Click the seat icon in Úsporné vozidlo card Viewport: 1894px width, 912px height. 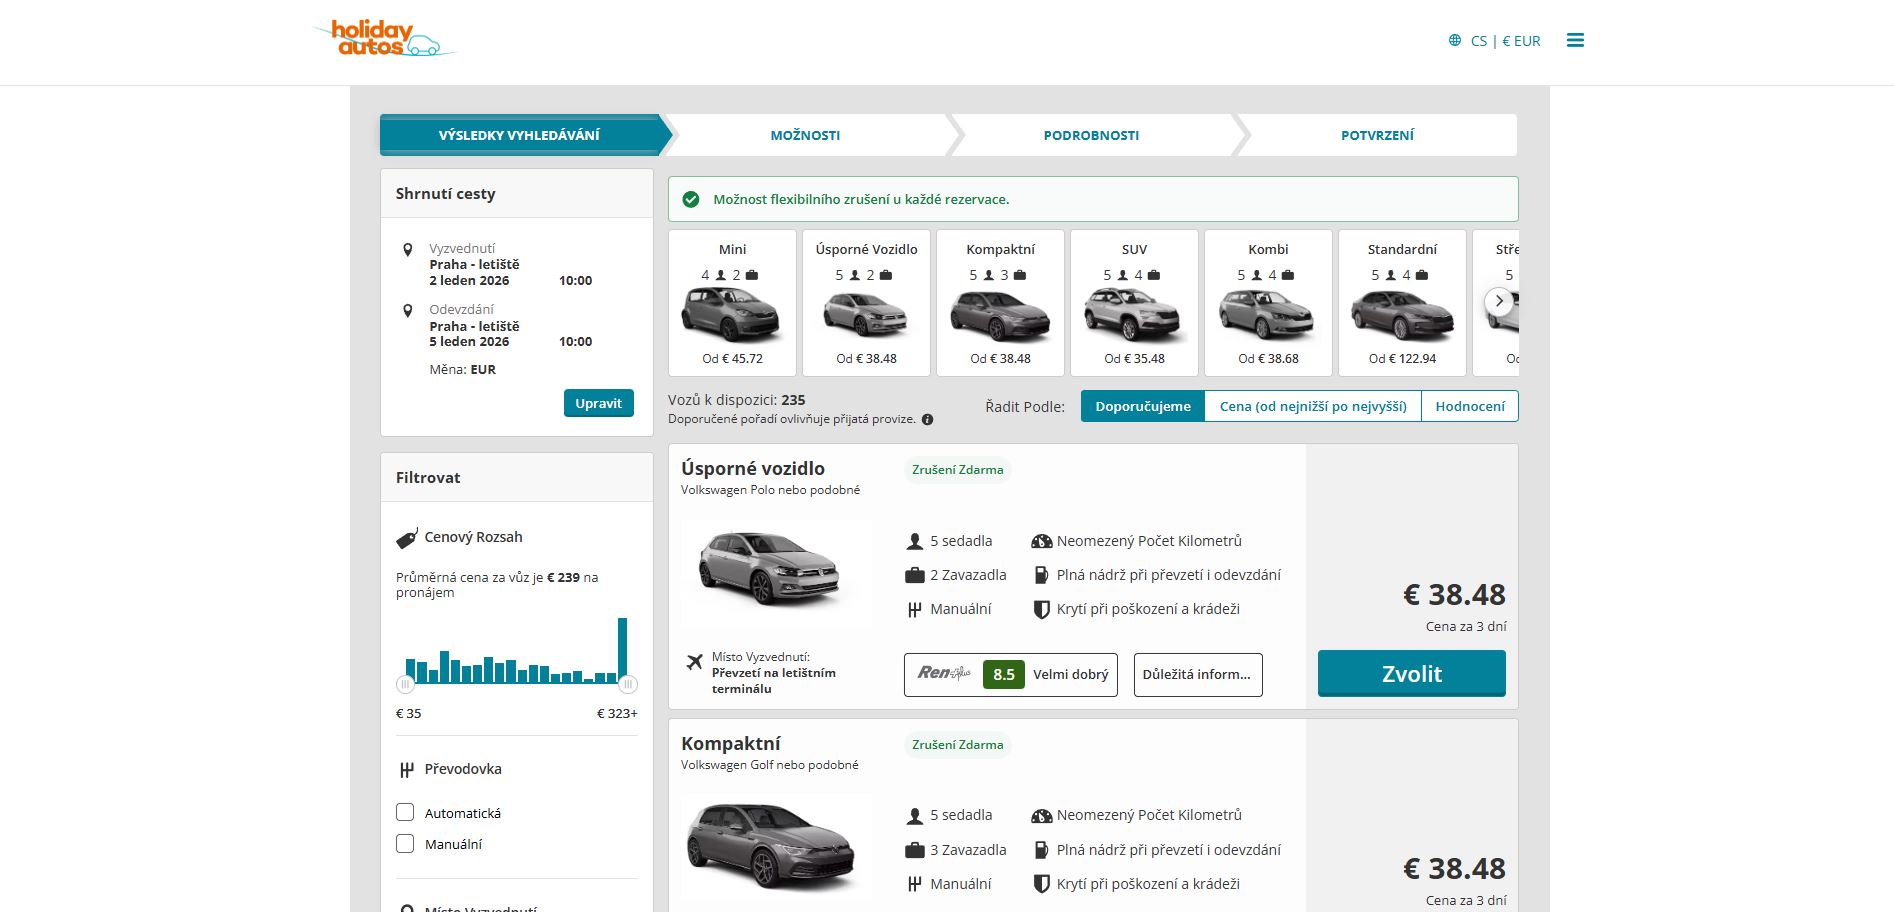point(915,541)
